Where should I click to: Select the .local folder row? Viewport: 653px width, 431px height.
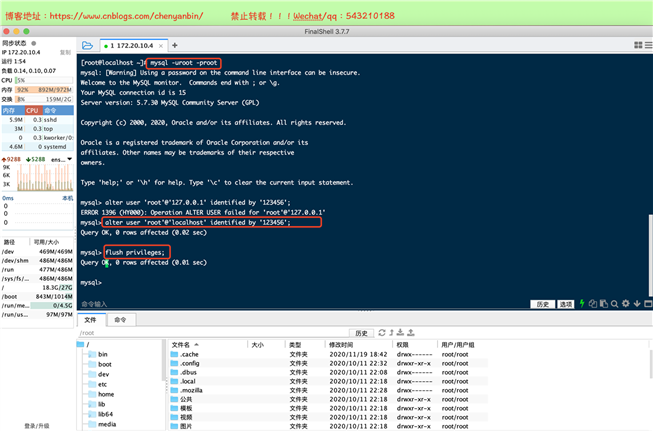pyautogui.click(x=329, y=381)
